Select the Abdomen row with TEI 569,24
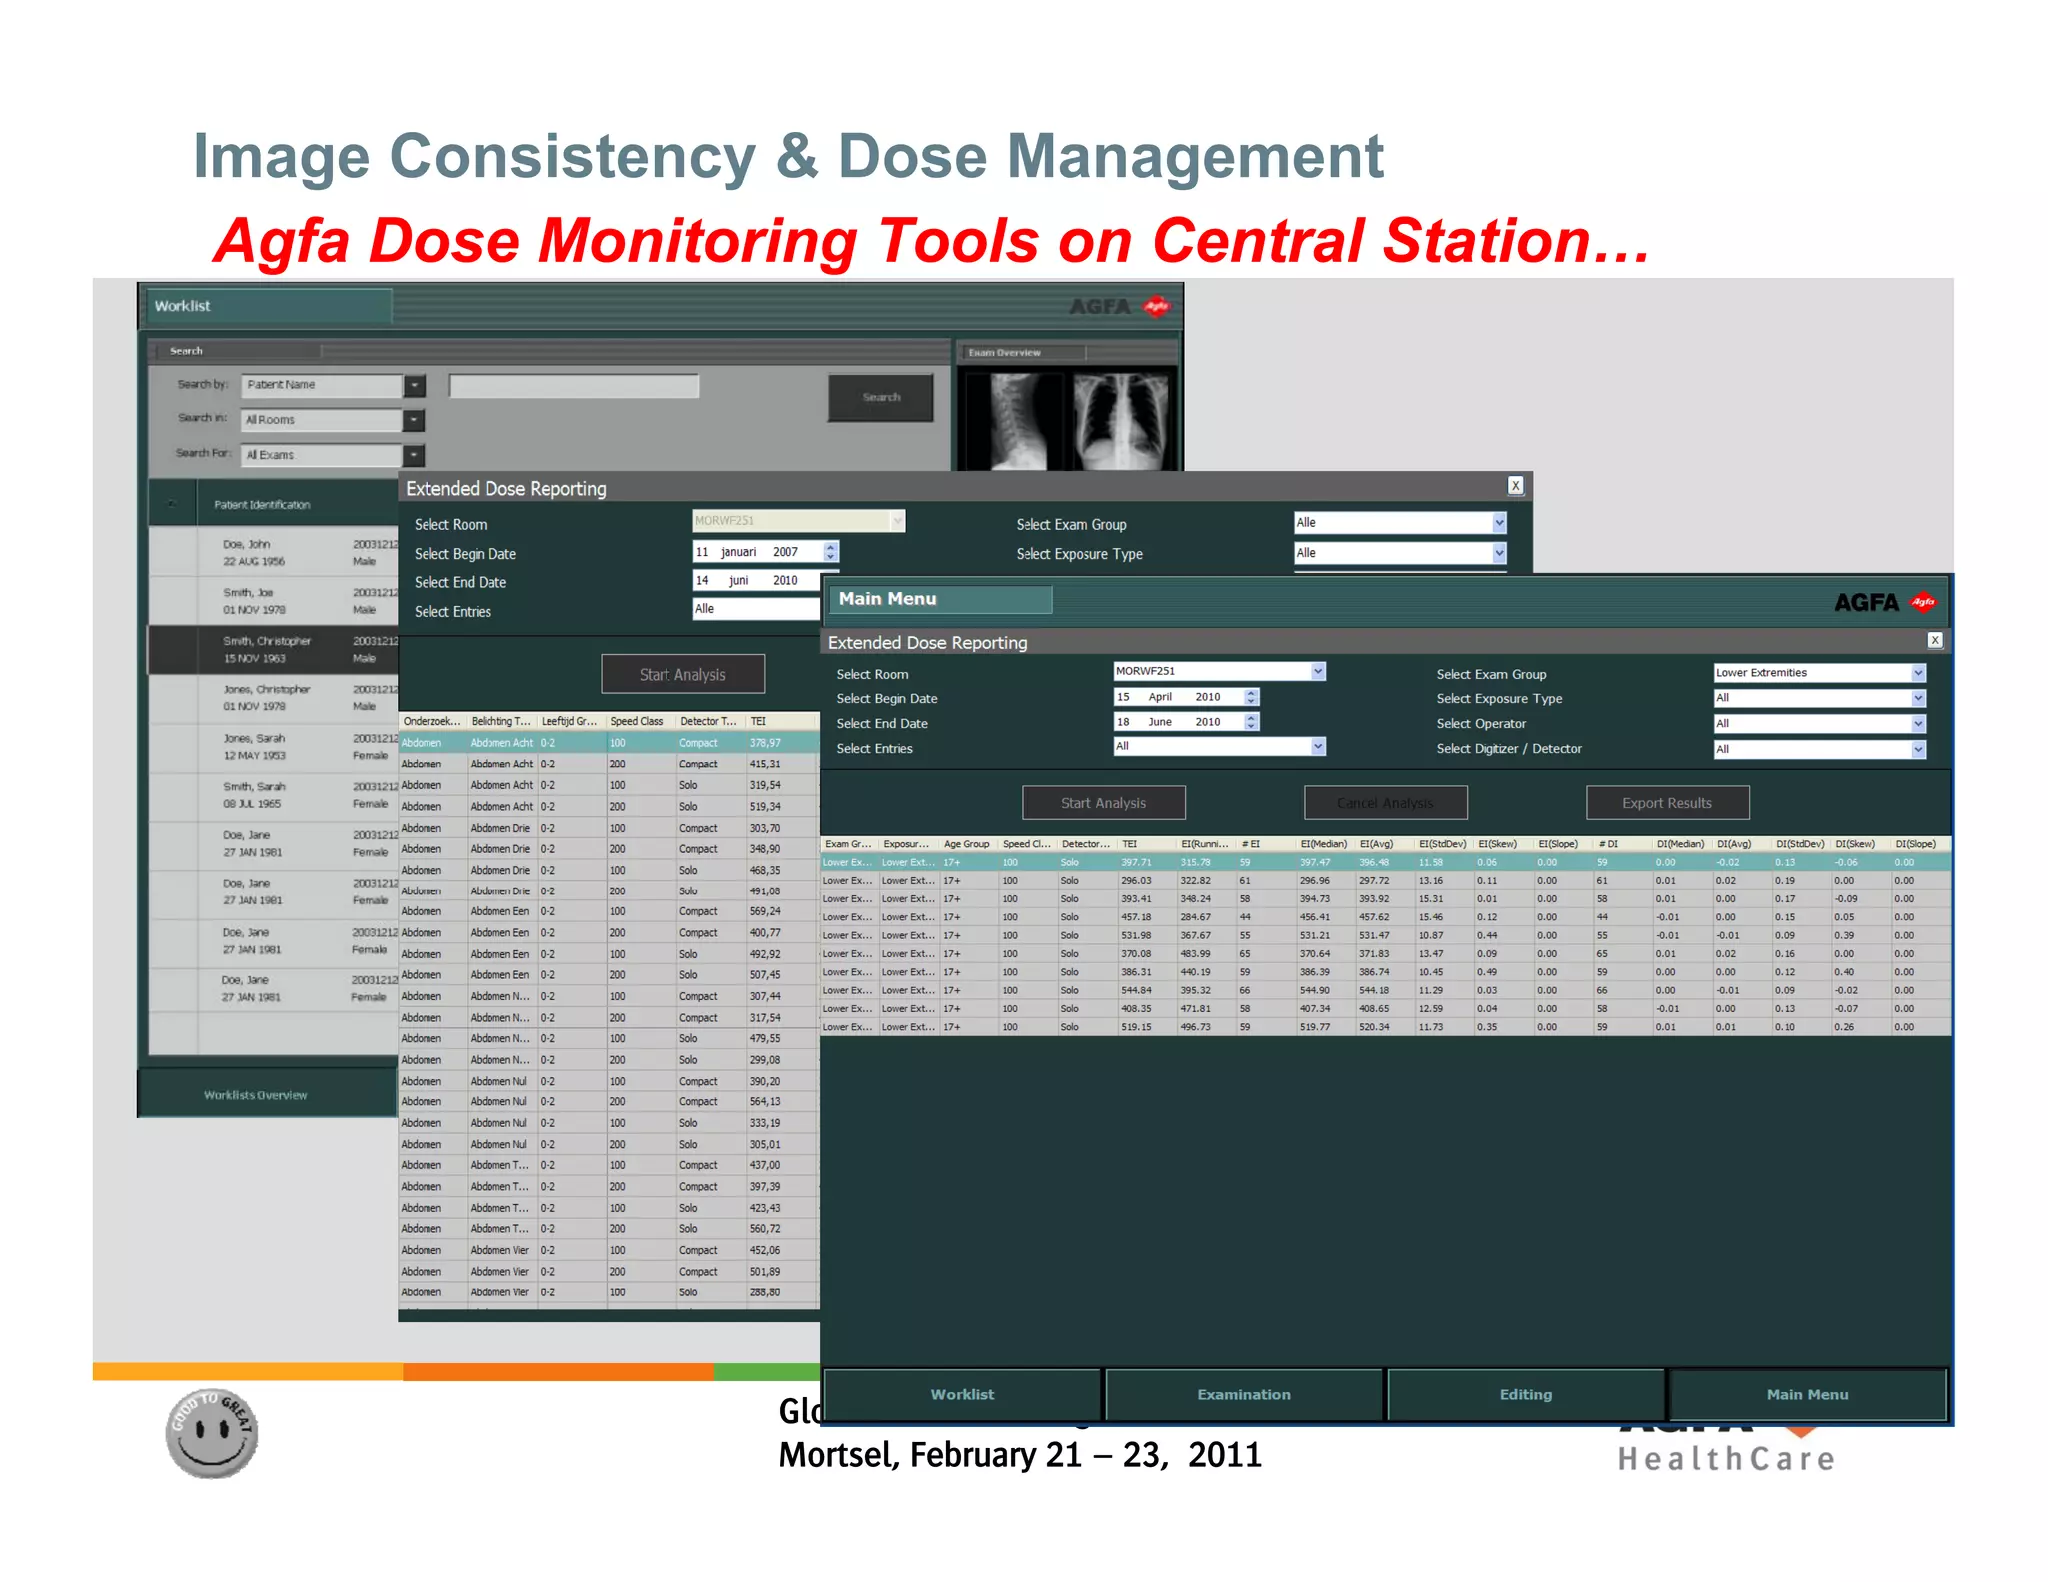Image resolution: width=2048 pixels, height=1582 pixels. pos(609,911)
